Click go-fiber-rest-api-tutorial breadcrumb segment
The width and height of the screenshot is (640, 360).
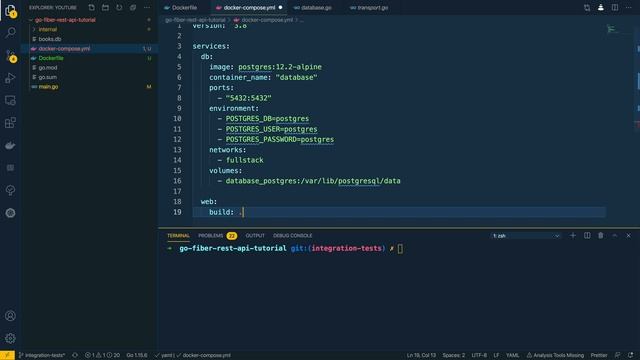(x=195, y=20)
